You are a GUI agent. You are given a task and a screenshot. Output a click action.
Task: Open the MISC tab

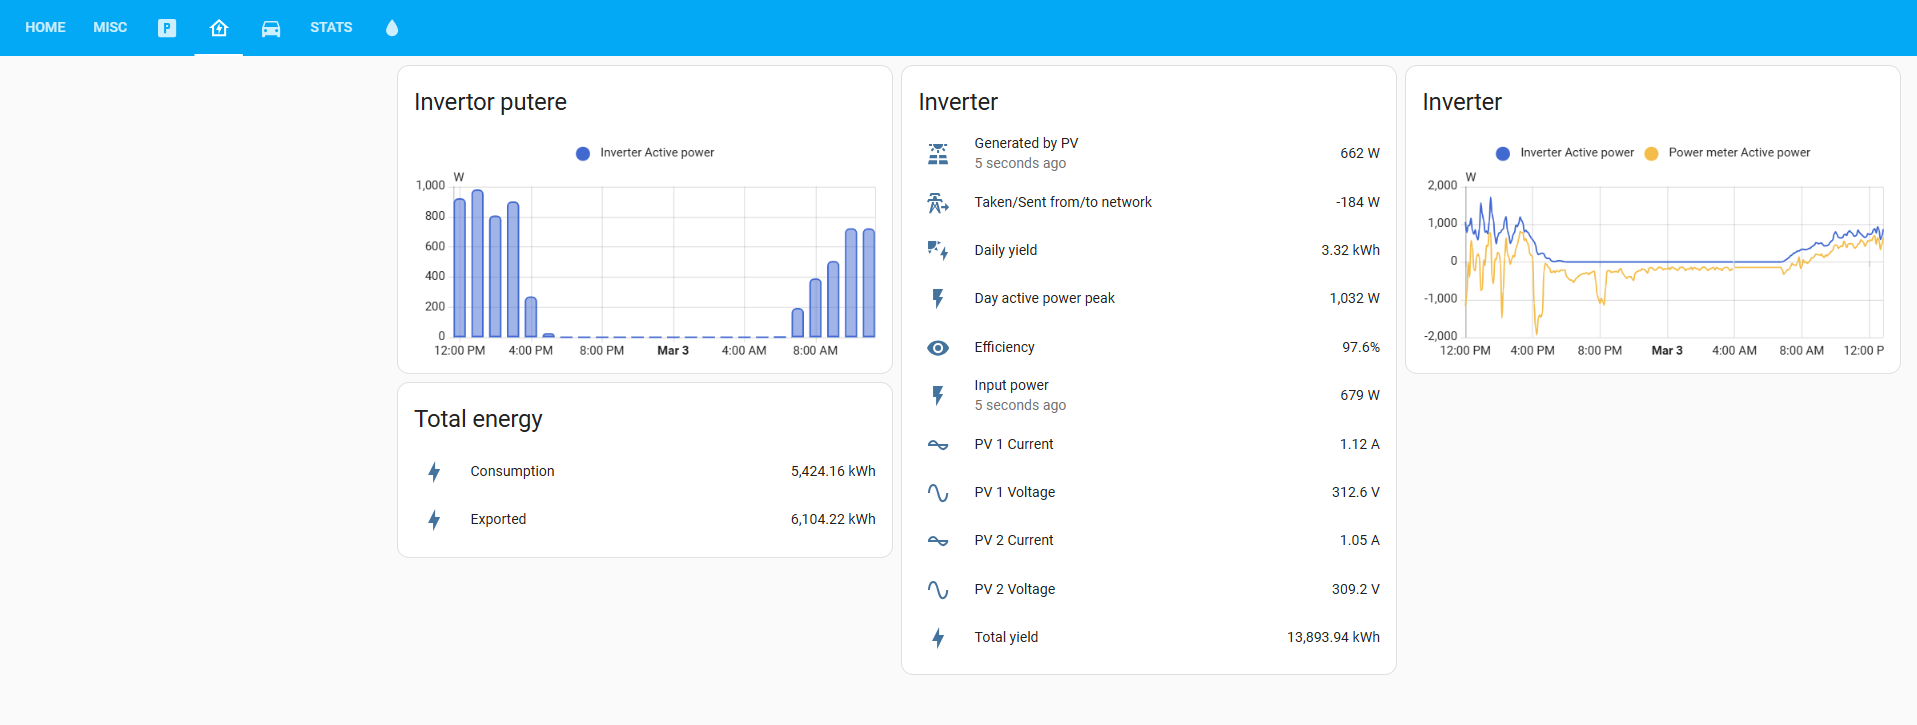[110, 28]
